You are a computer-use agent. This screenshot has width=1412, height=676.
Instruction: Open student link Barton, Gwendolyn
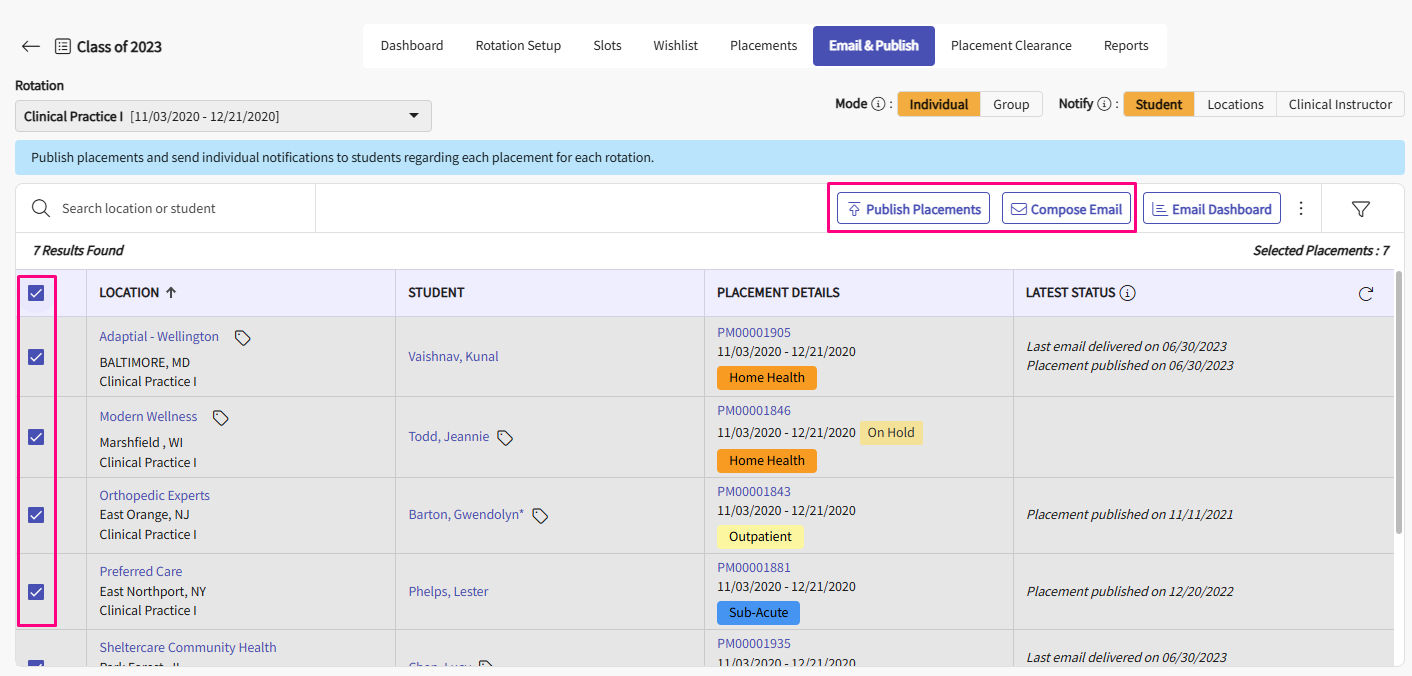[465, 515]
